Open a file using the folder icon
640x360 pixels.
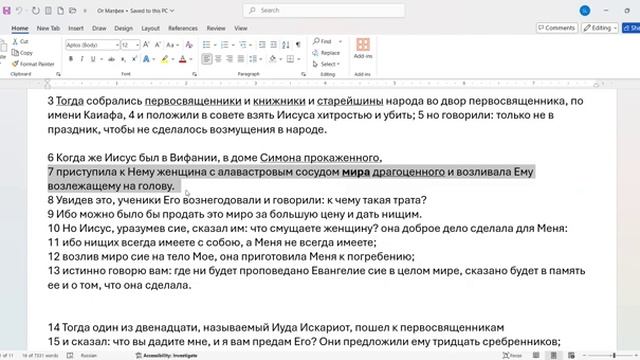pos(73,11)
